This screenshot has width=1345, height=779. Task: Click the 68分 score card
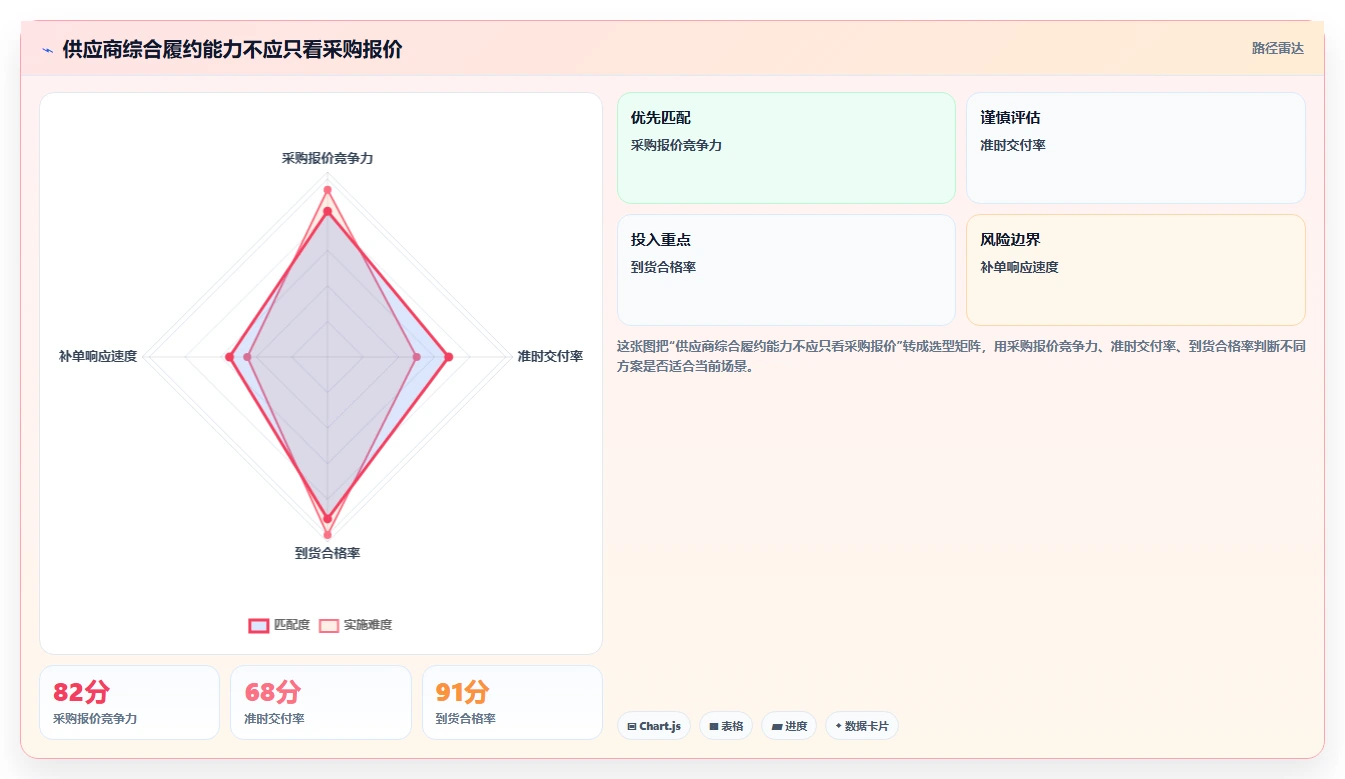point(320,702)
